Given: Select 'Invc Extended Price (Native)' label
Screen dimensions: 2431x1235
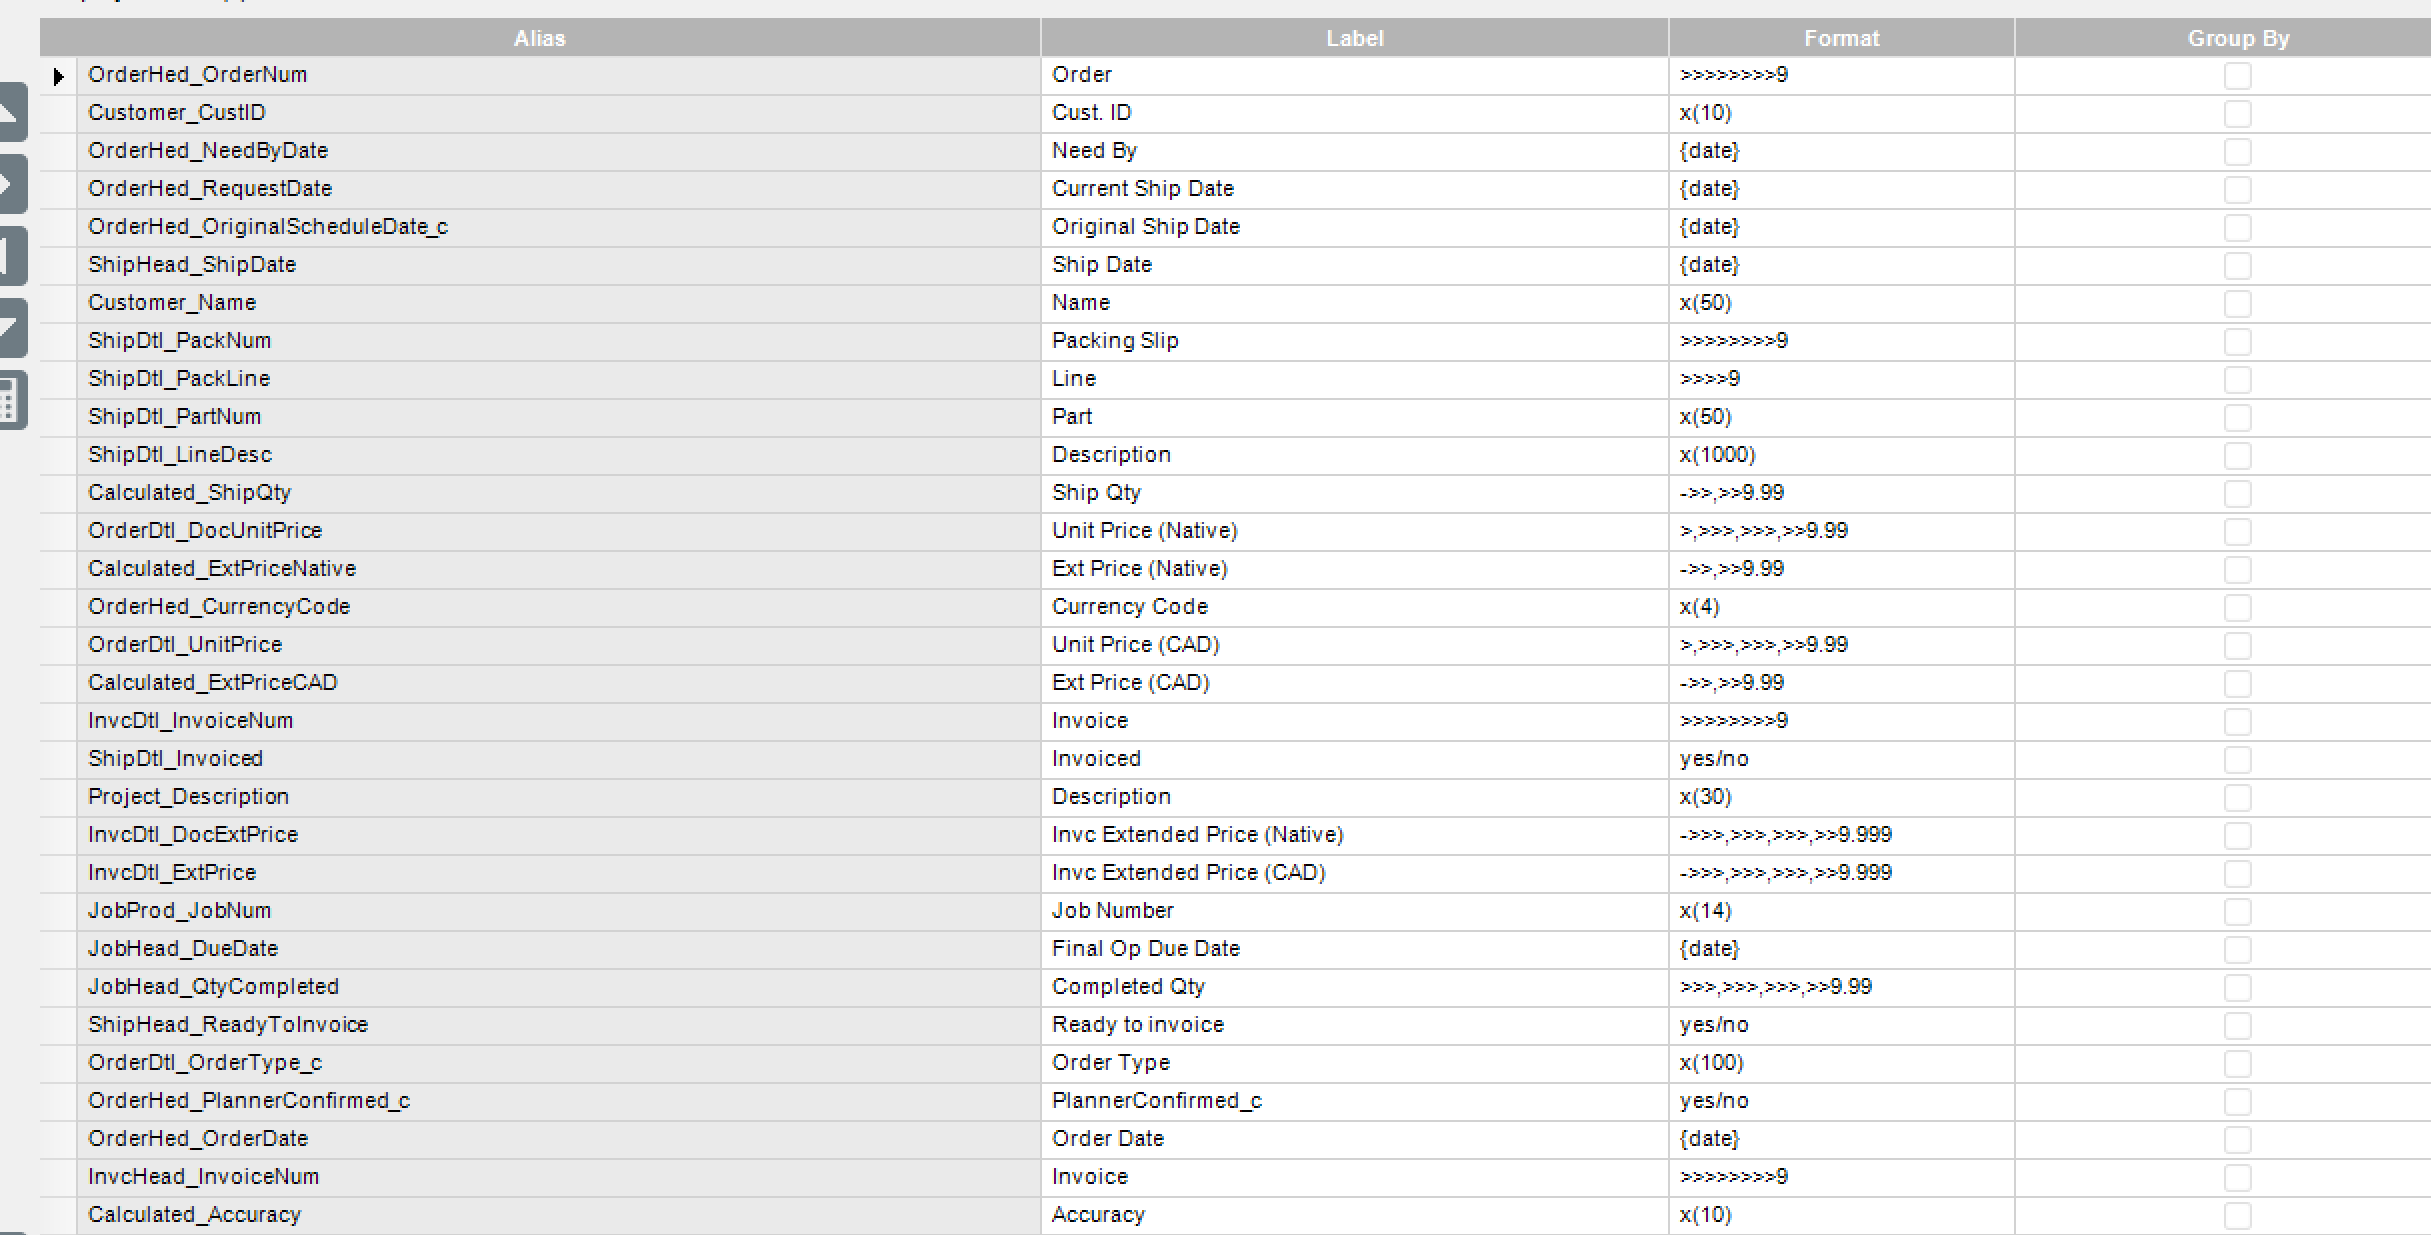Looking at the screenshot, I should pyautogui.click(x=1355, y=835).
